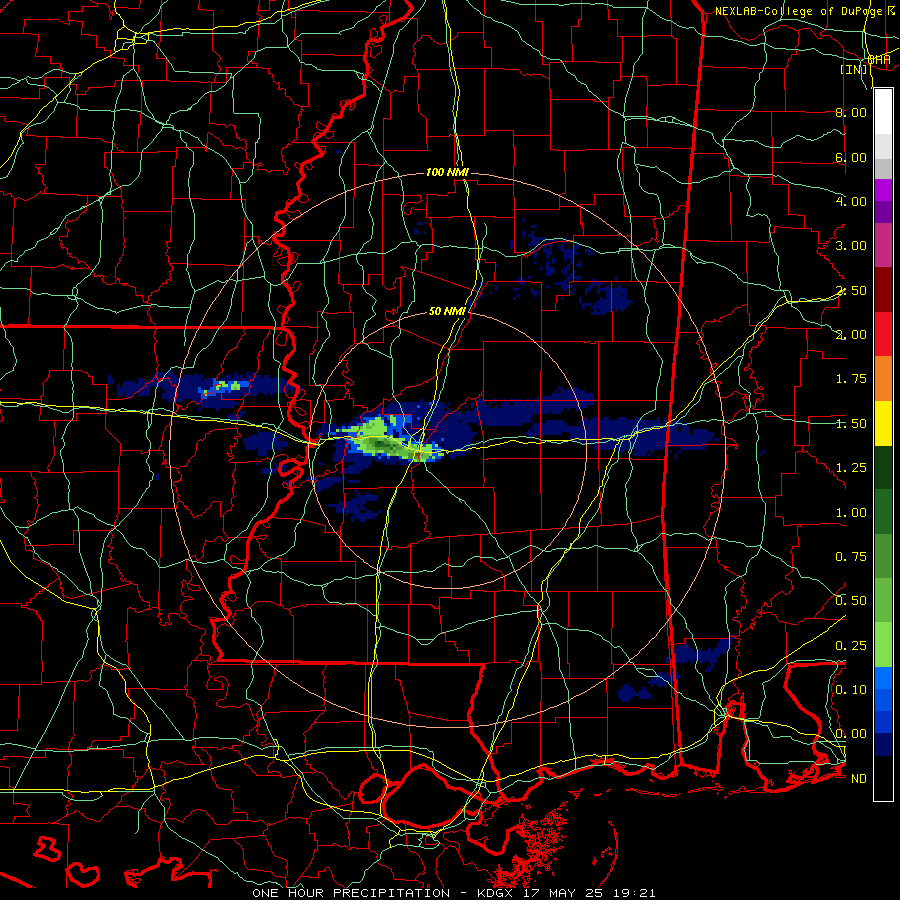Click the 1.00 legend value
This screenshot has height=900, width=900.
pyautogui.click(x=851, y=513)
